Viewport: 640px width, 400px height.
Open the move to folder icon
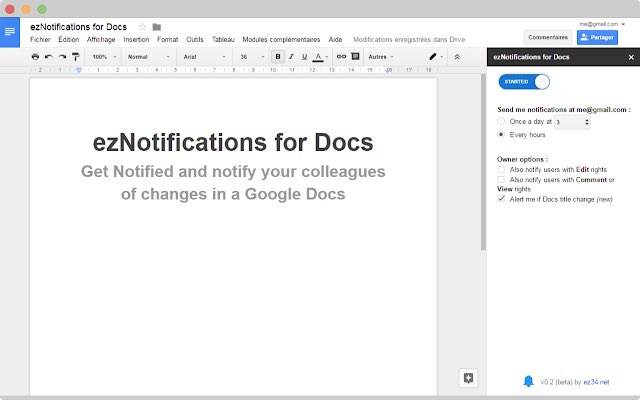click(x=157, y=27)
